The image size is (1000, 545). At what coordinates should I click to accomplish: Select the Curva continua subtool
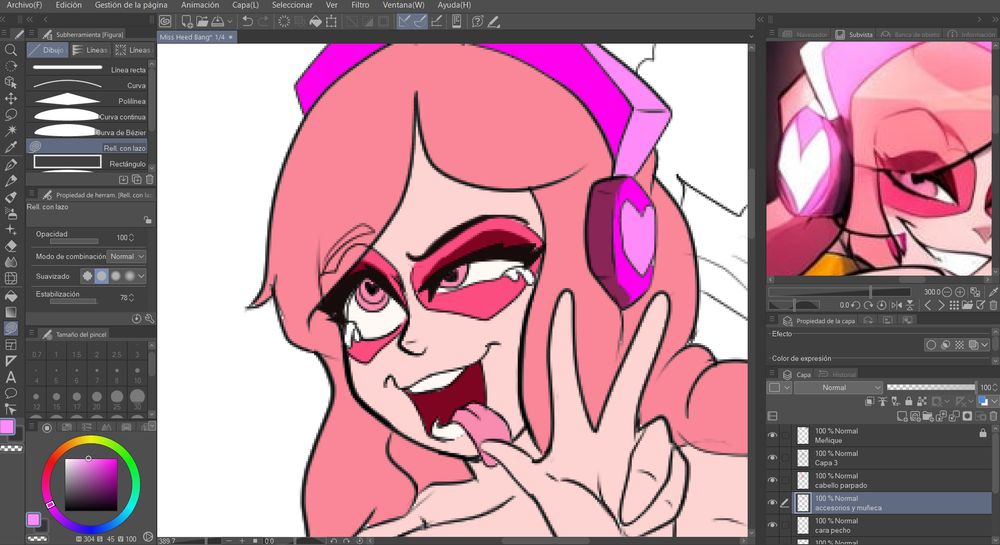coord(89,116)
